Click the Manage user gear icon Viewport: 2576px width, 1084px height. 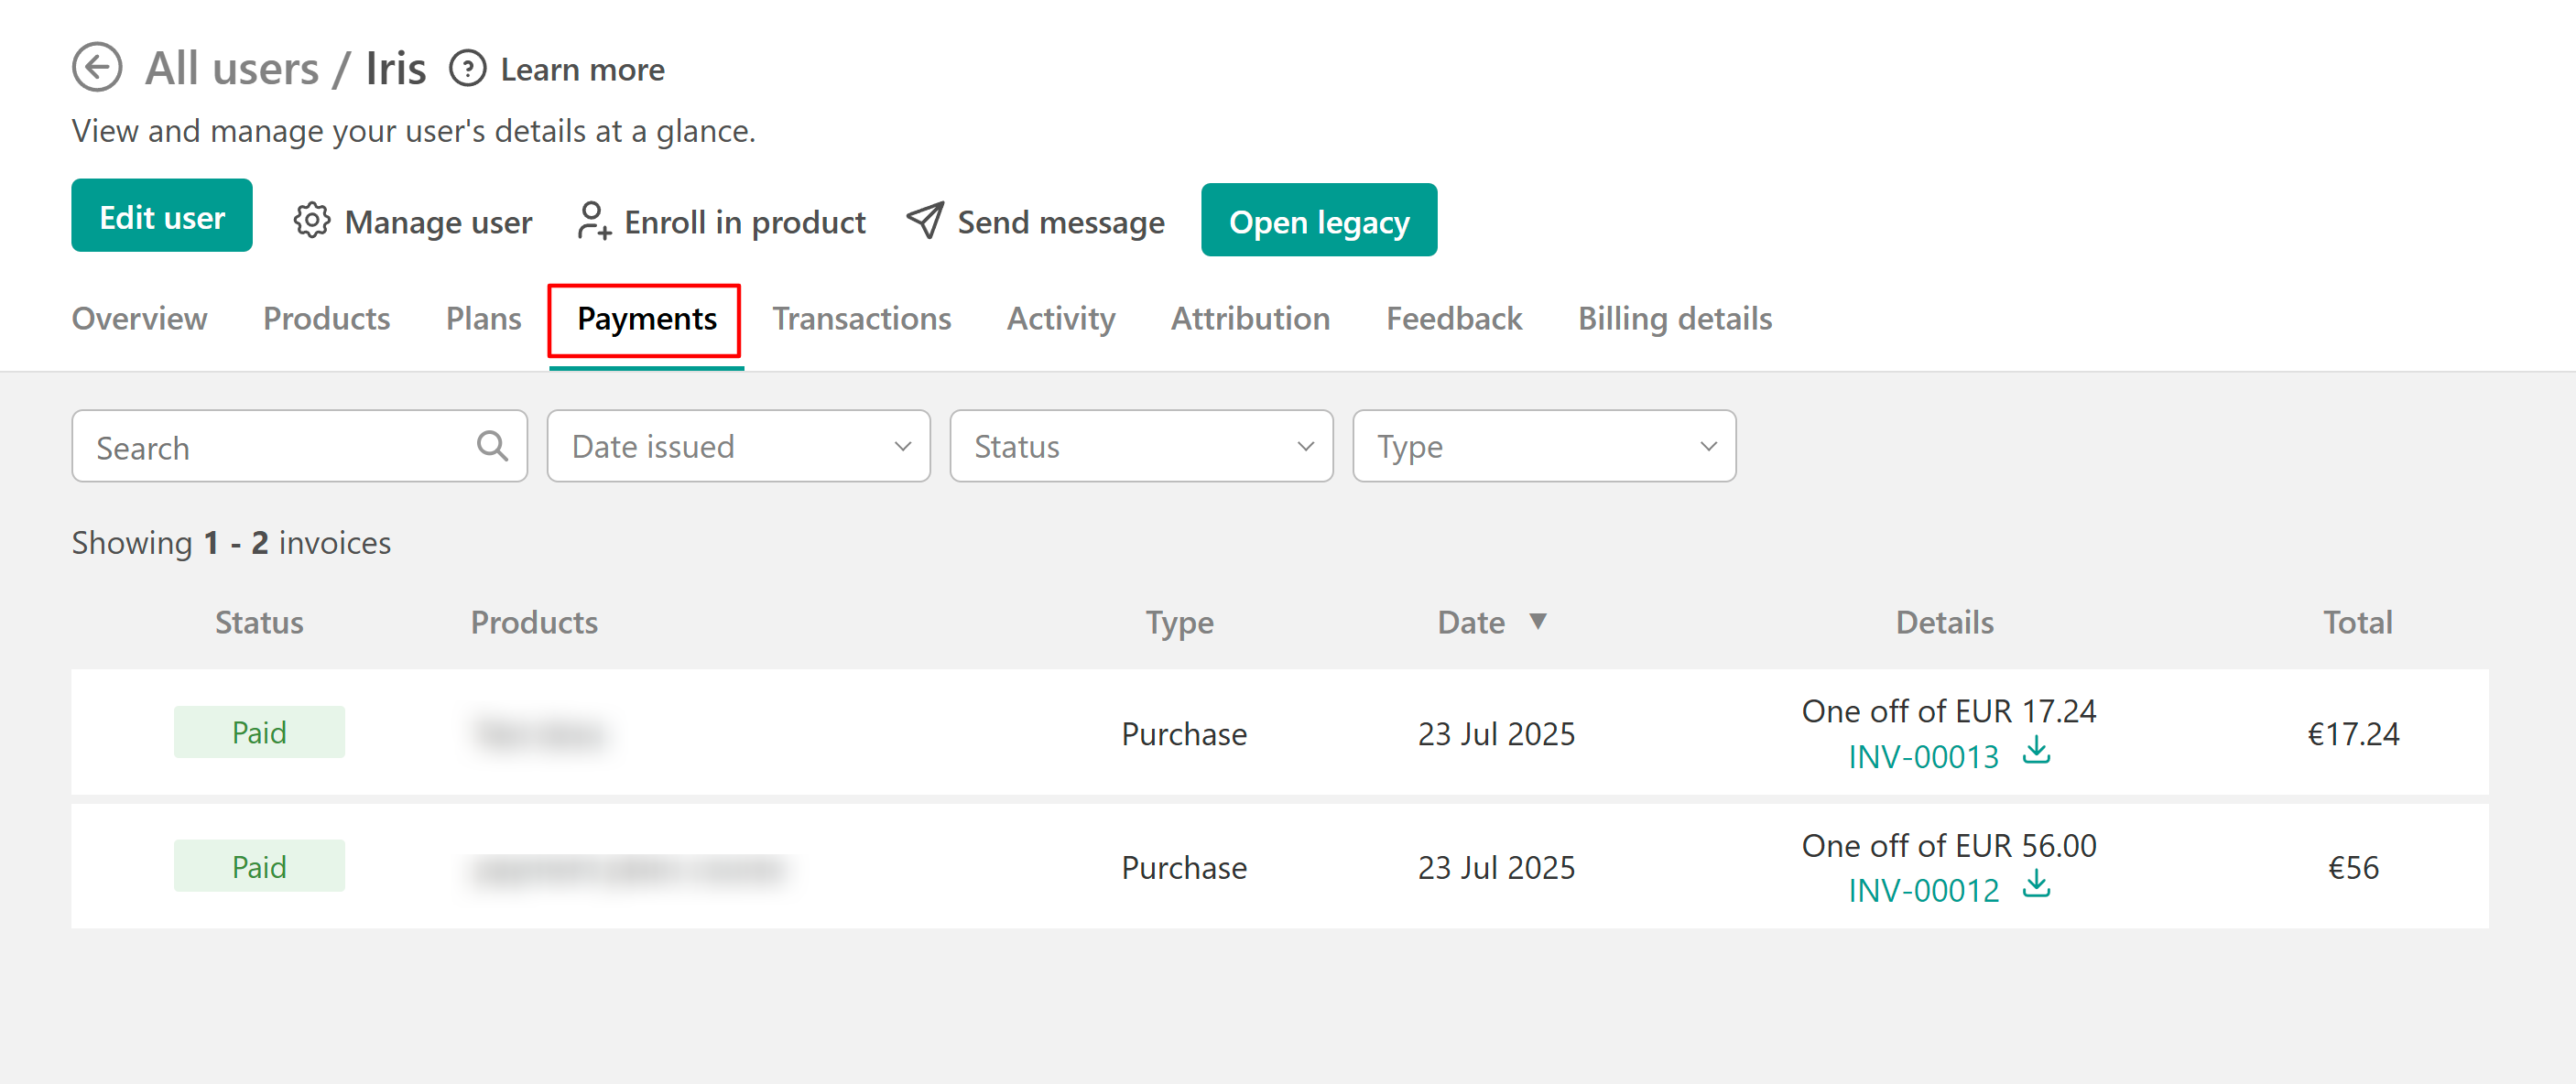311,220
